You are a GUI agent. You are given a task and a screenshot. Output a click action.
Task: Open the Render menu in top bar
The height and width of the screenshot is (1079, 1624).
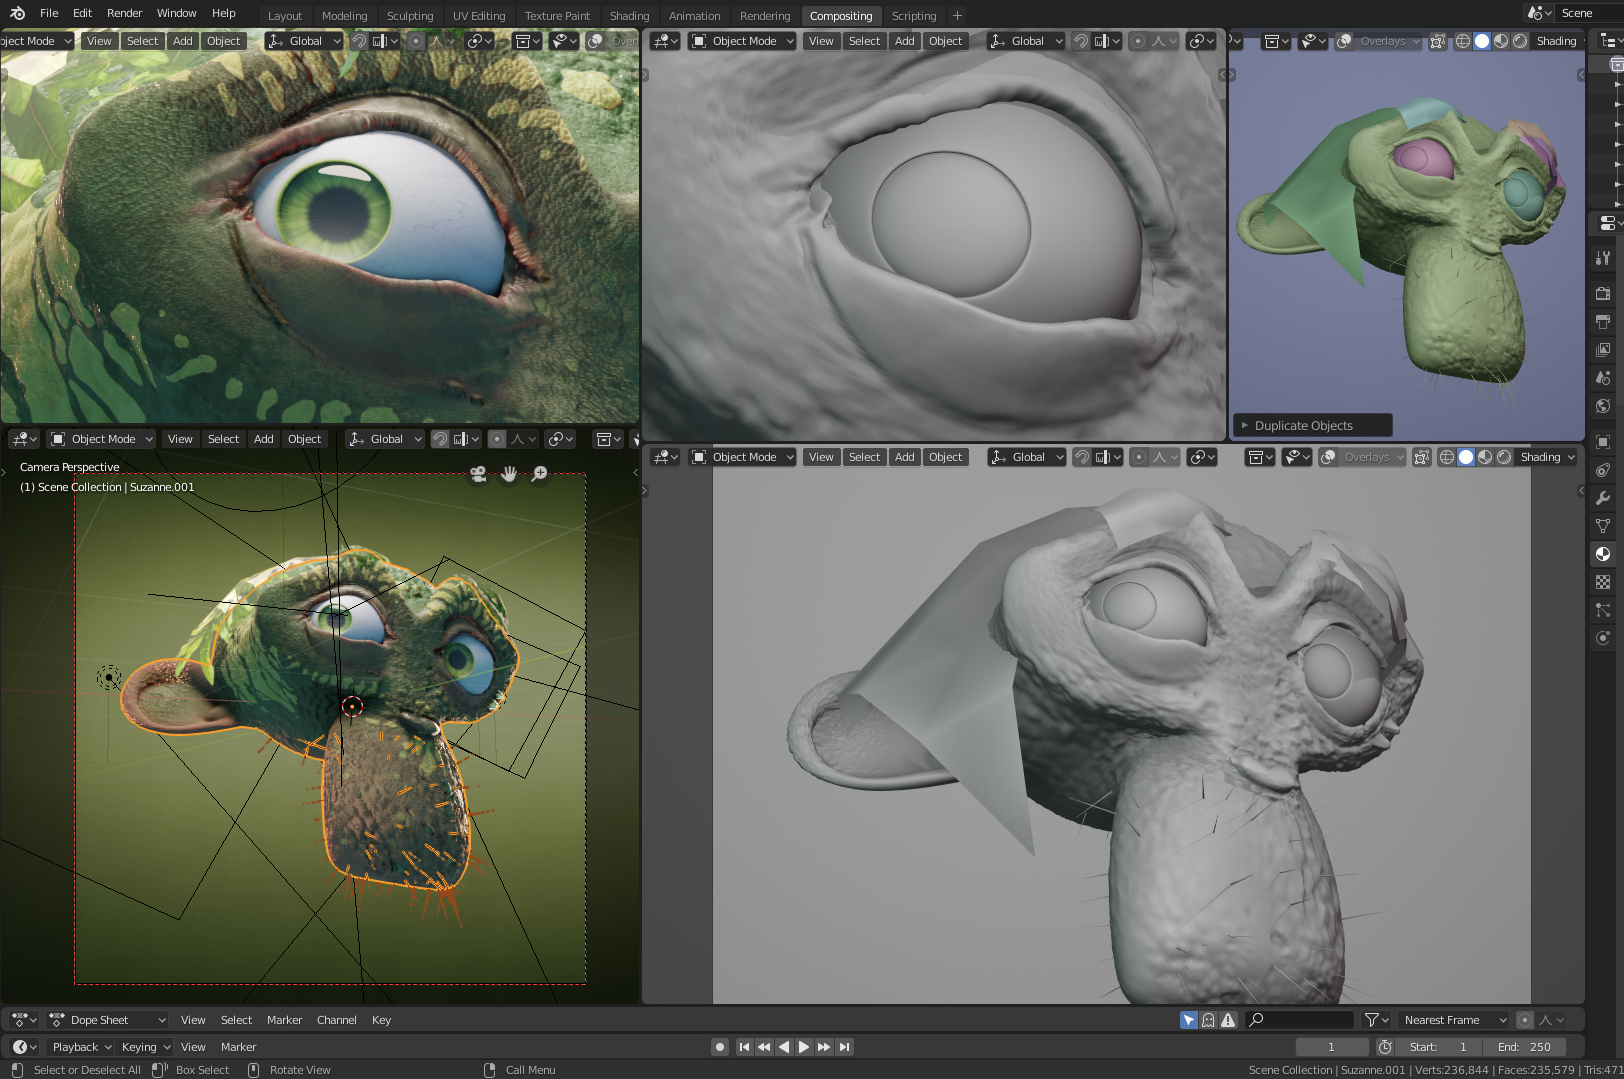125,13
